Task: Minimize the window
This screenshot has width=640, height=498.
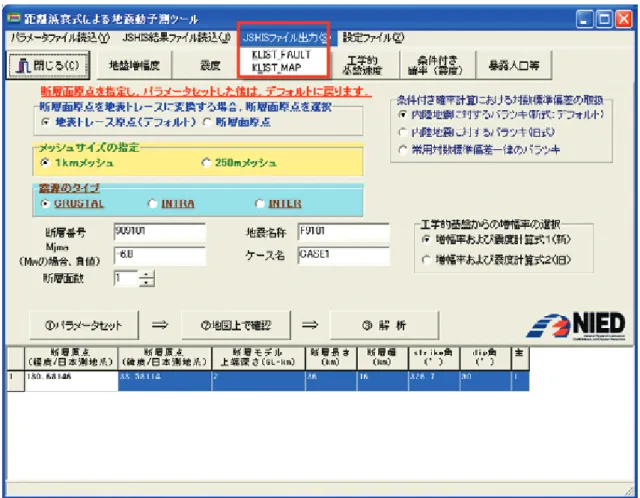Action: [584, 19]
